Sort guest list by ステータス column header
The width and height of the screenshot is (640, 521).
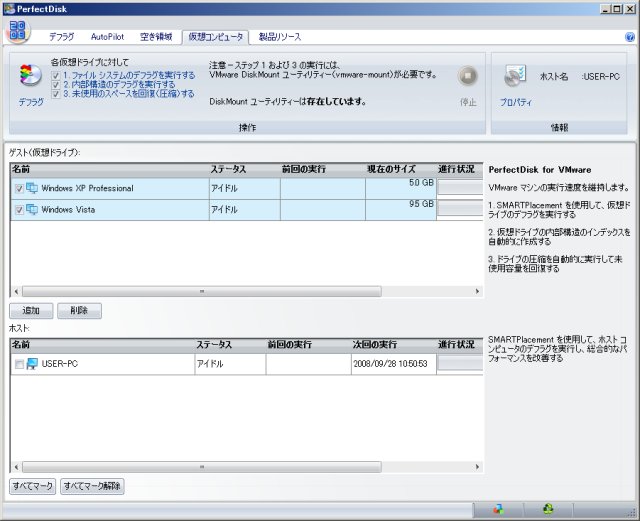coord(245,169)
